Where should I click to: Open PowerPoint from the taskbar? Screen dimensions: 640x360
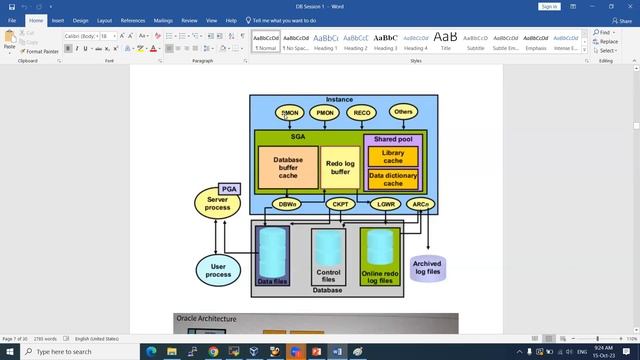click(x=316, y=351)
